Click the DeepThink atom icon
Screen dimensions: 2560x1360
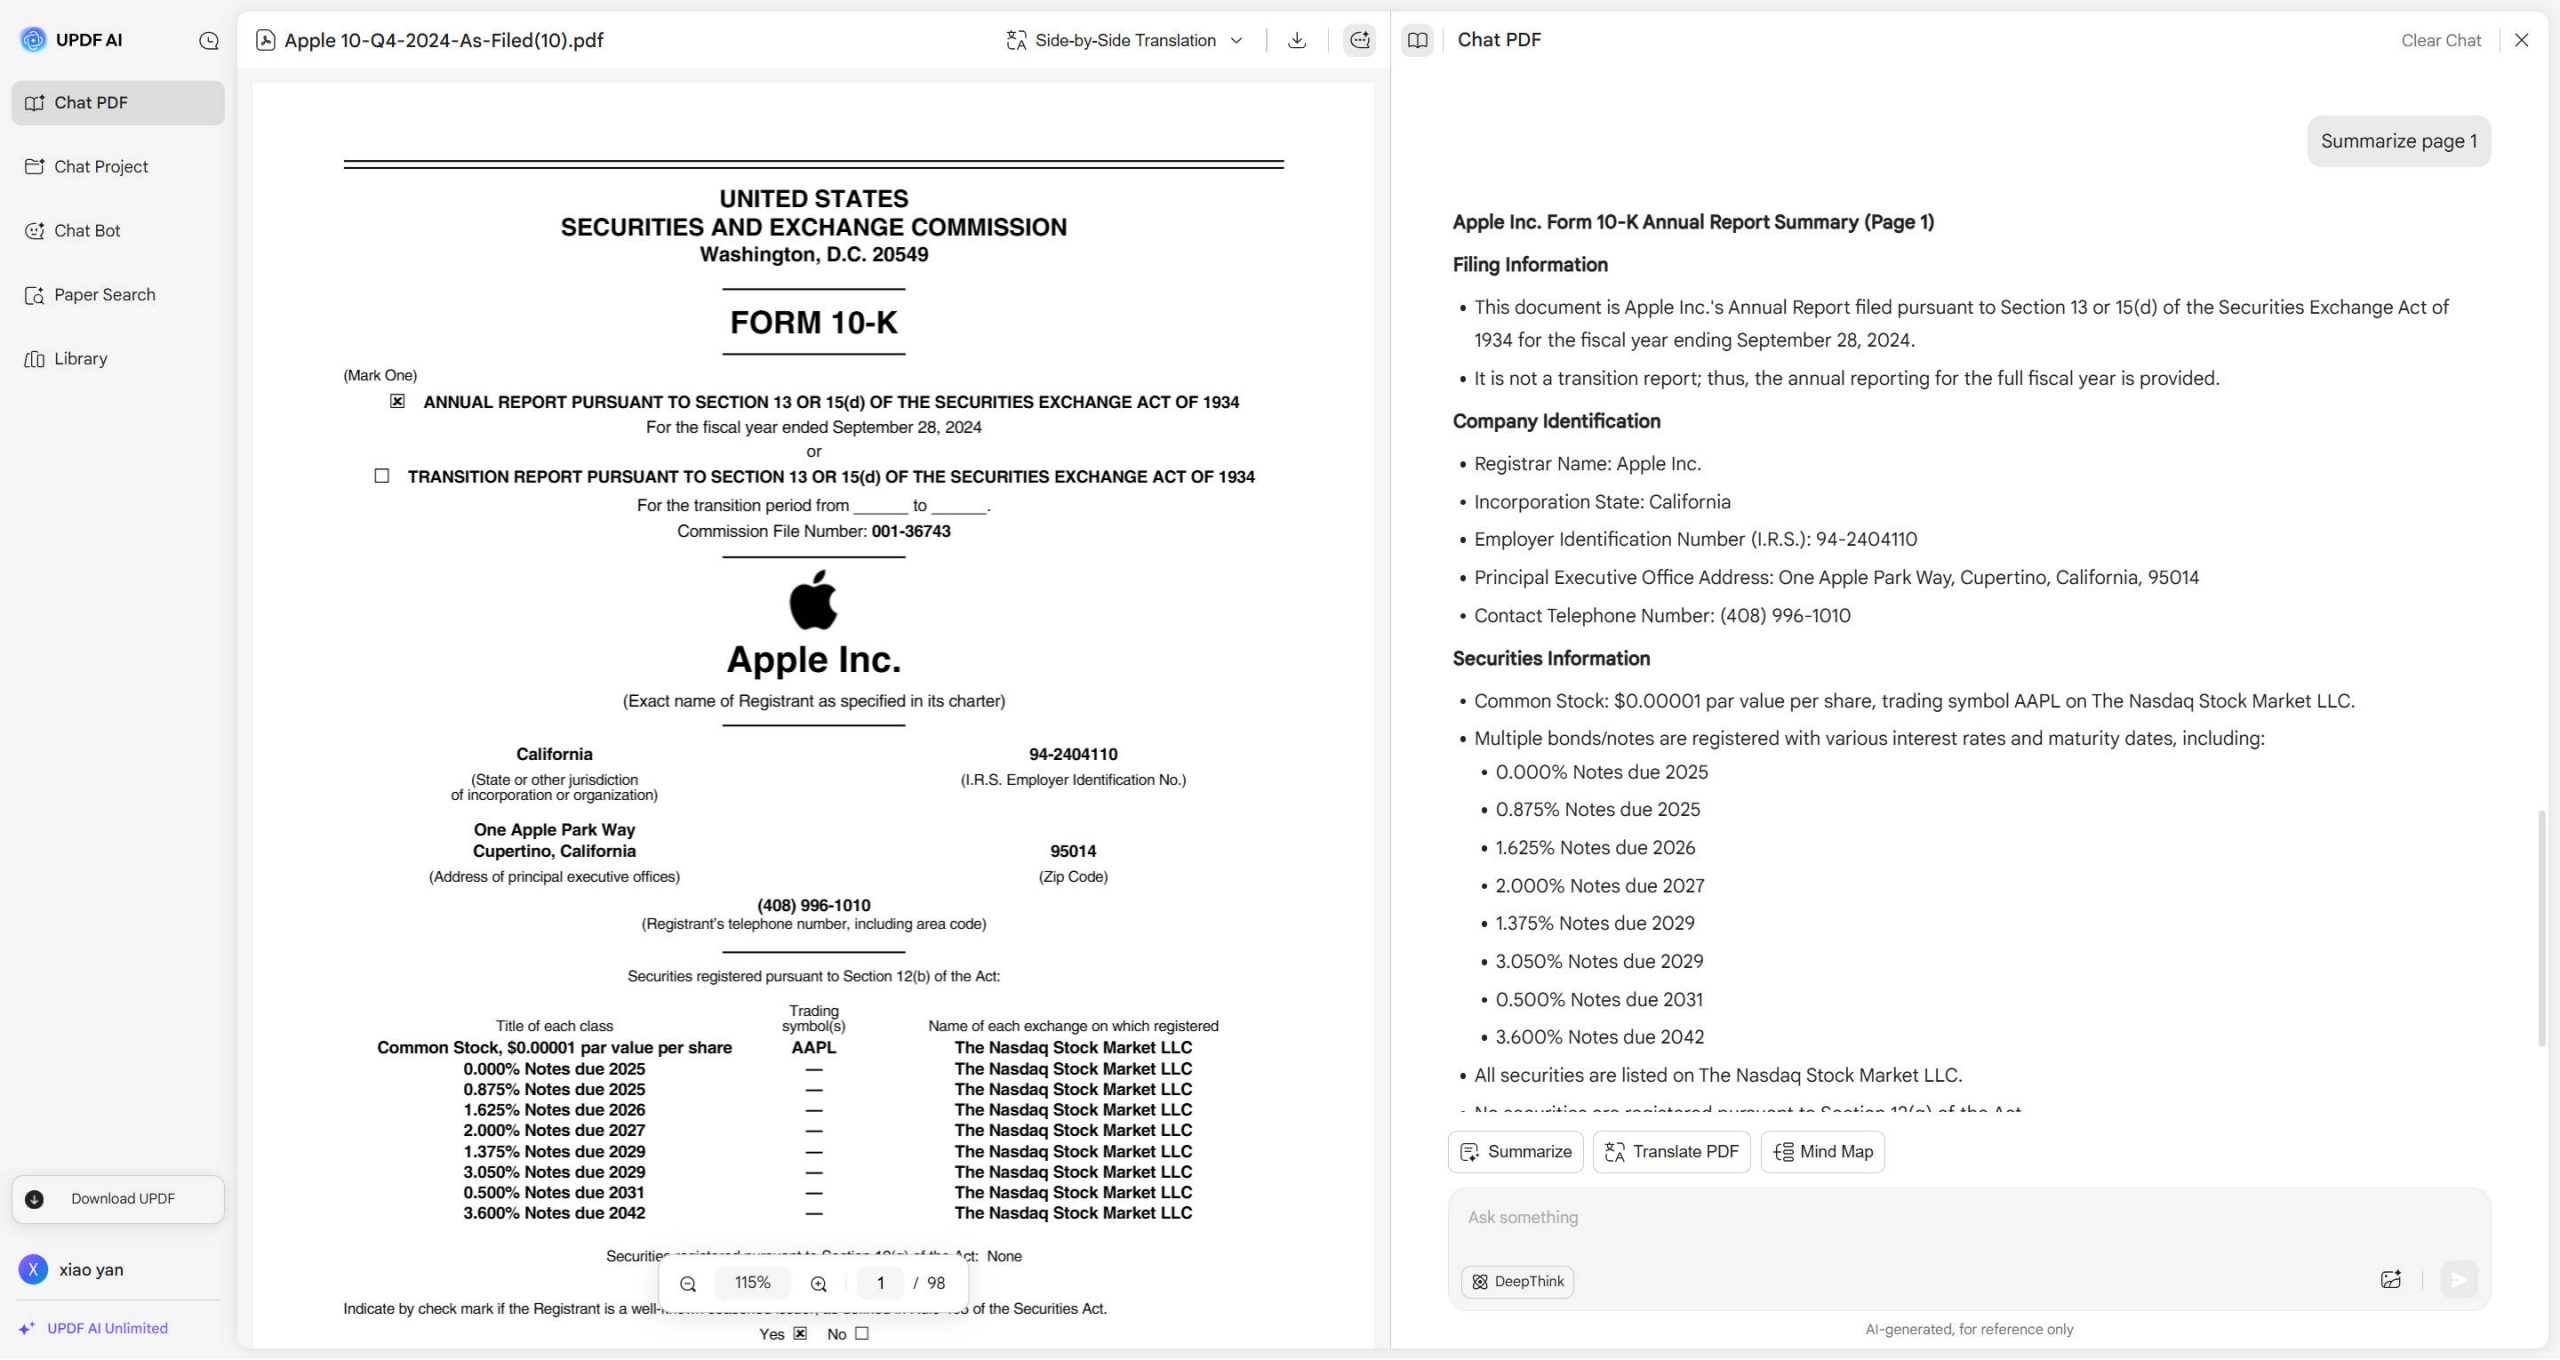(1480, 1282)
